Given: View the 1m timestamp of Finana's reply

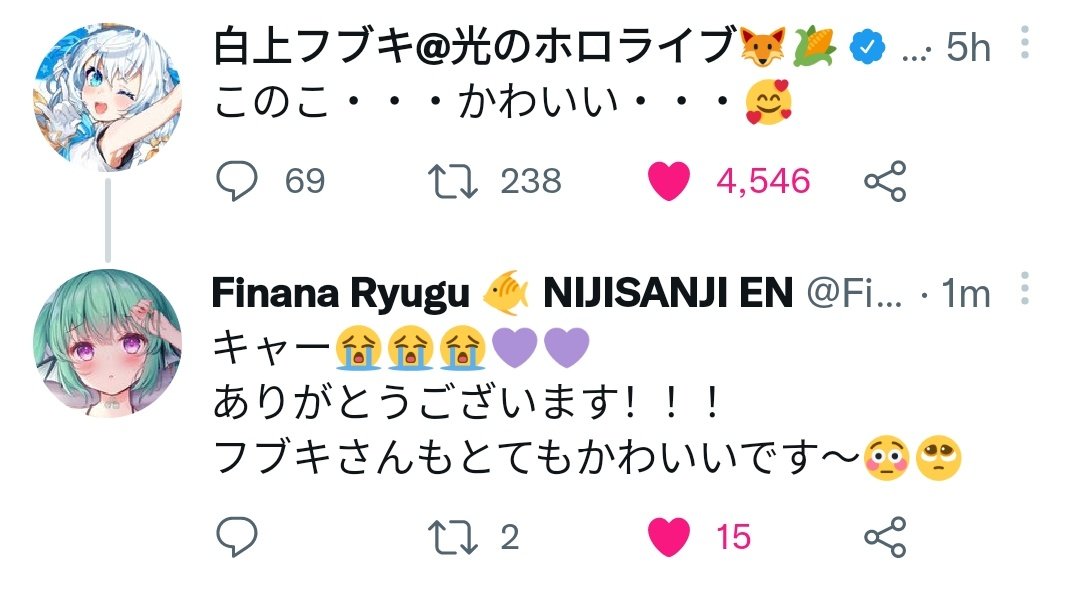Looking at the screenshot, I should (x=965, y=294).
